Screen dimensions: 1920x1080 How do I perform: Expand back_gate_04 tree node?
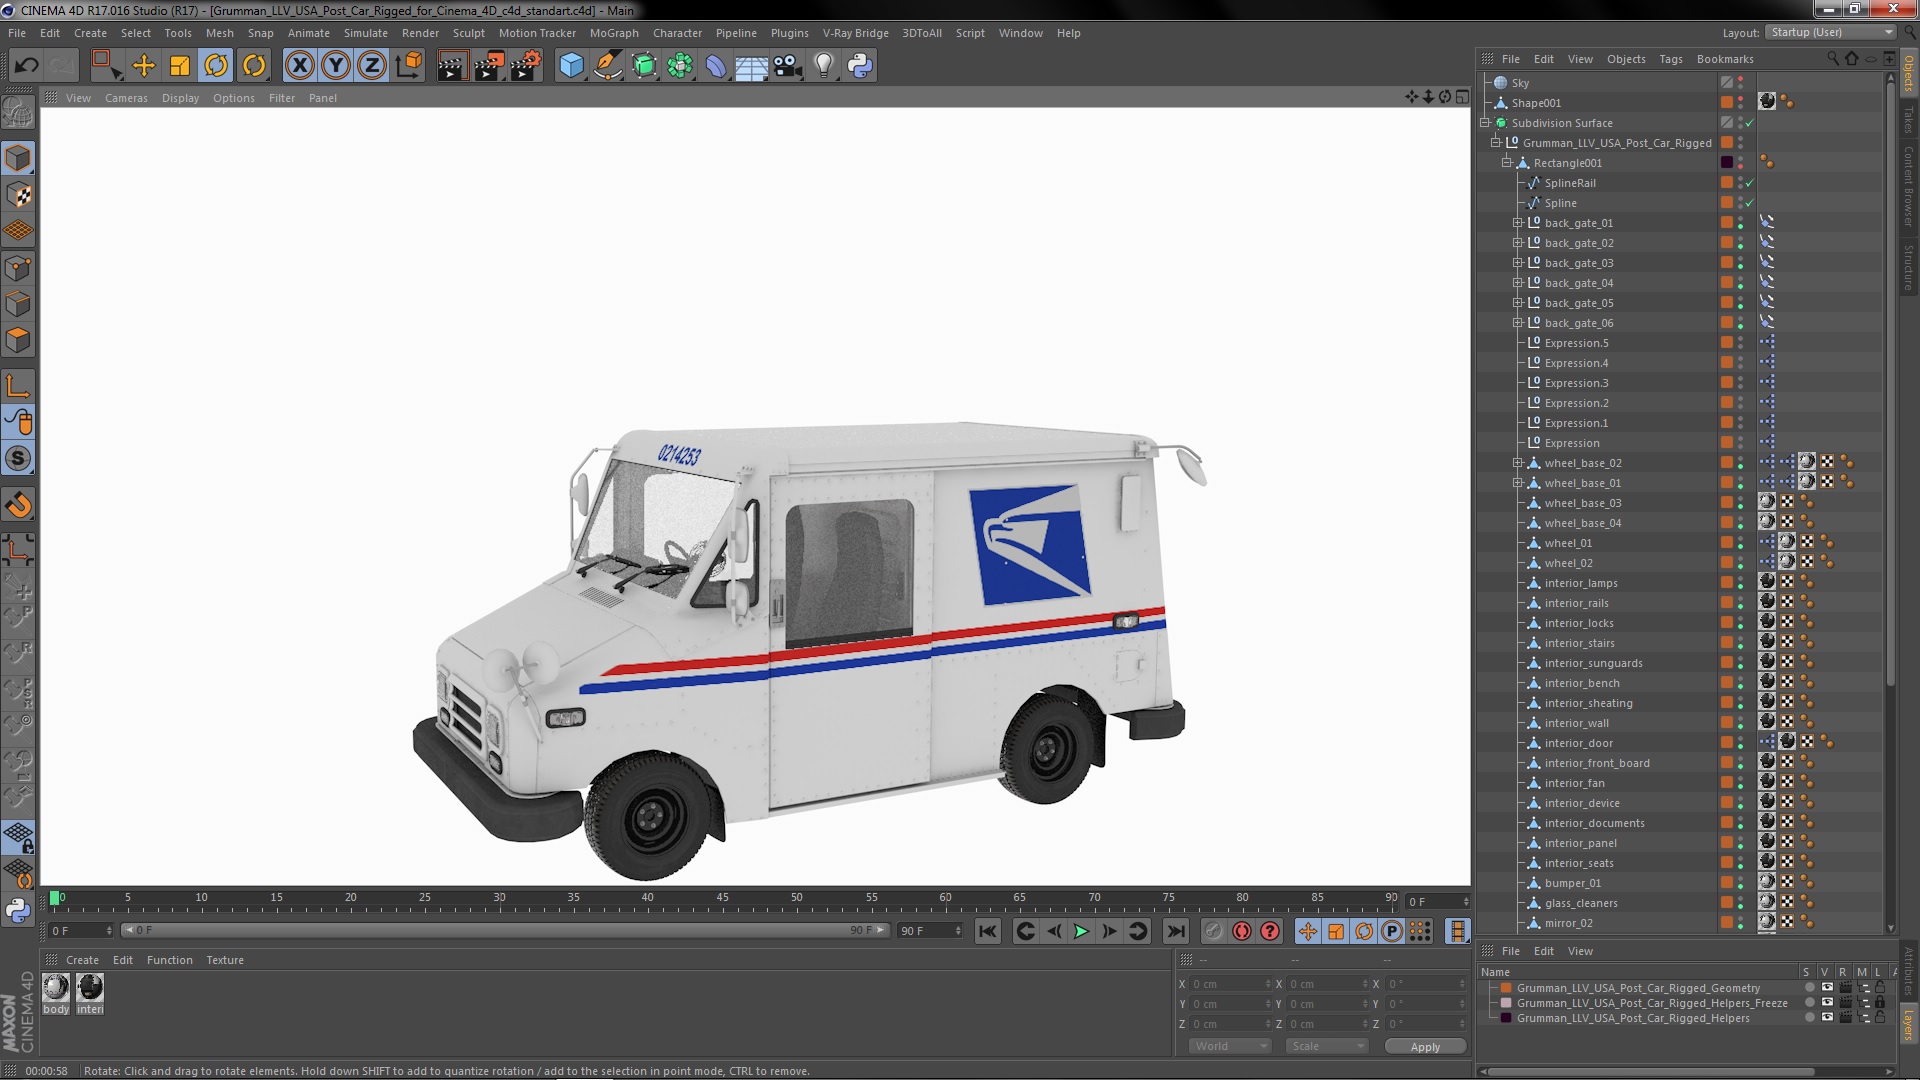coord(1517,283)
